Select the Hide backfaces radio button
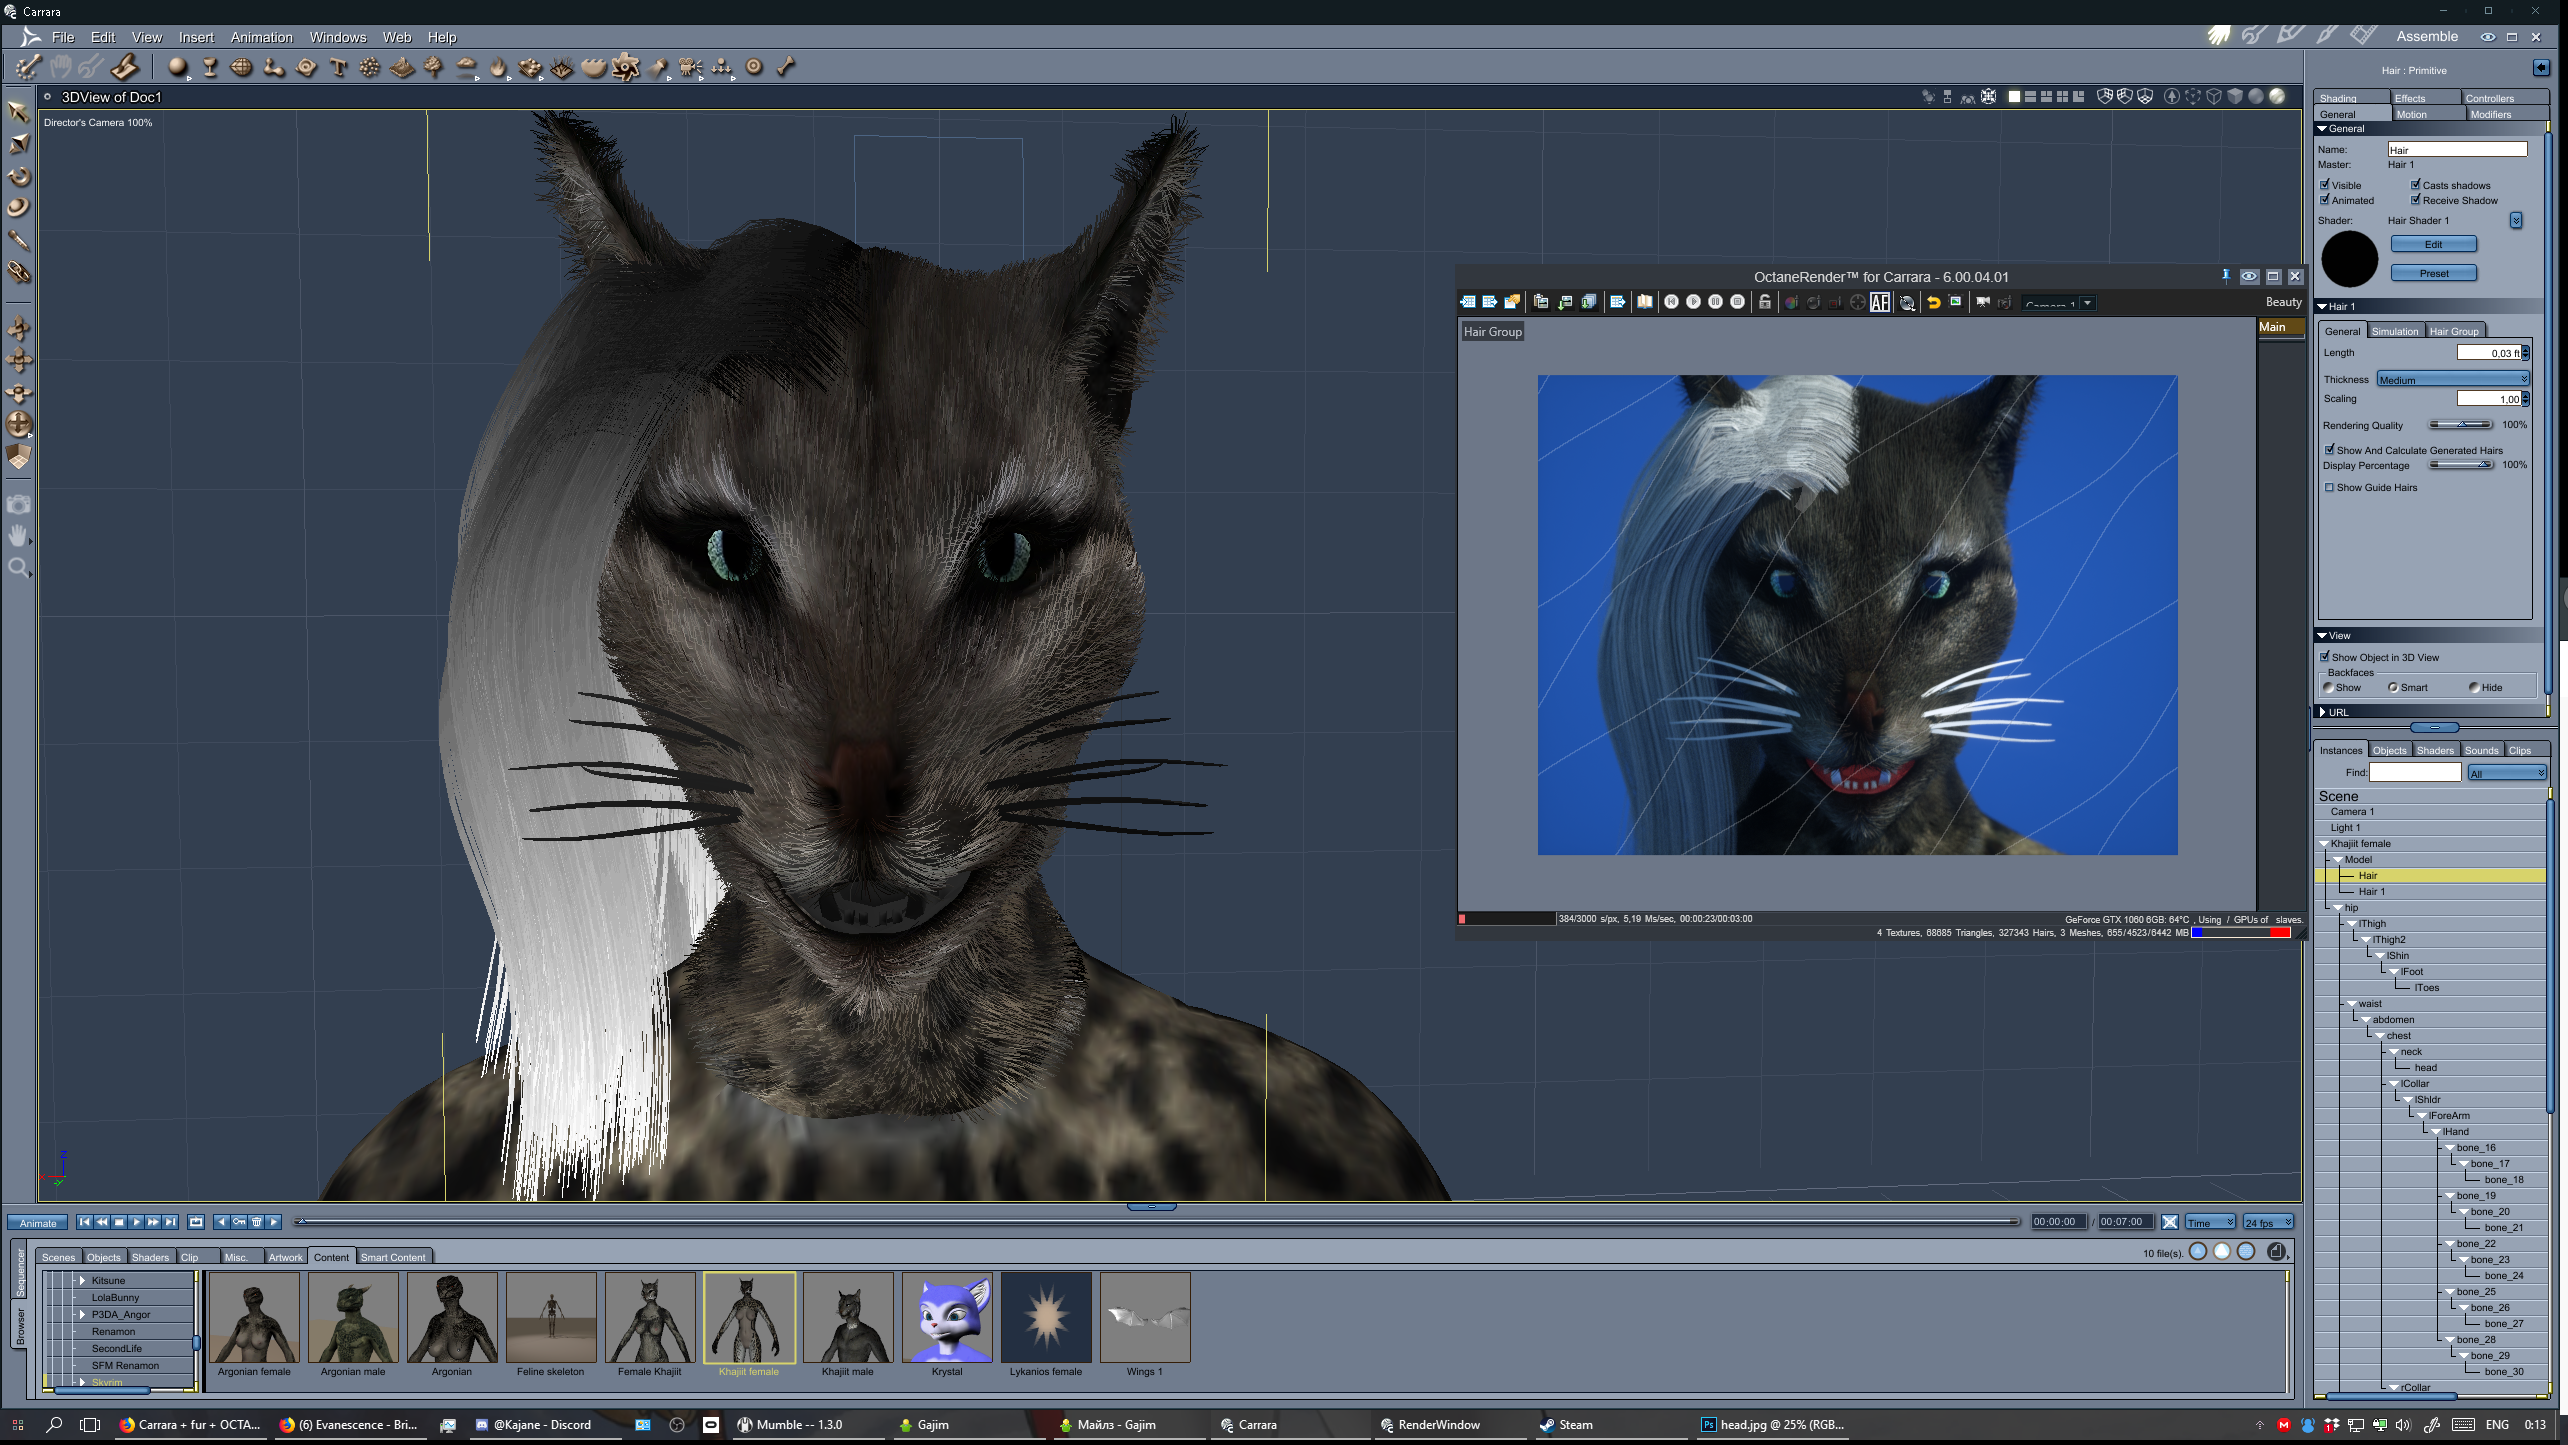2568x1445 pixels. coord(2474,687)
